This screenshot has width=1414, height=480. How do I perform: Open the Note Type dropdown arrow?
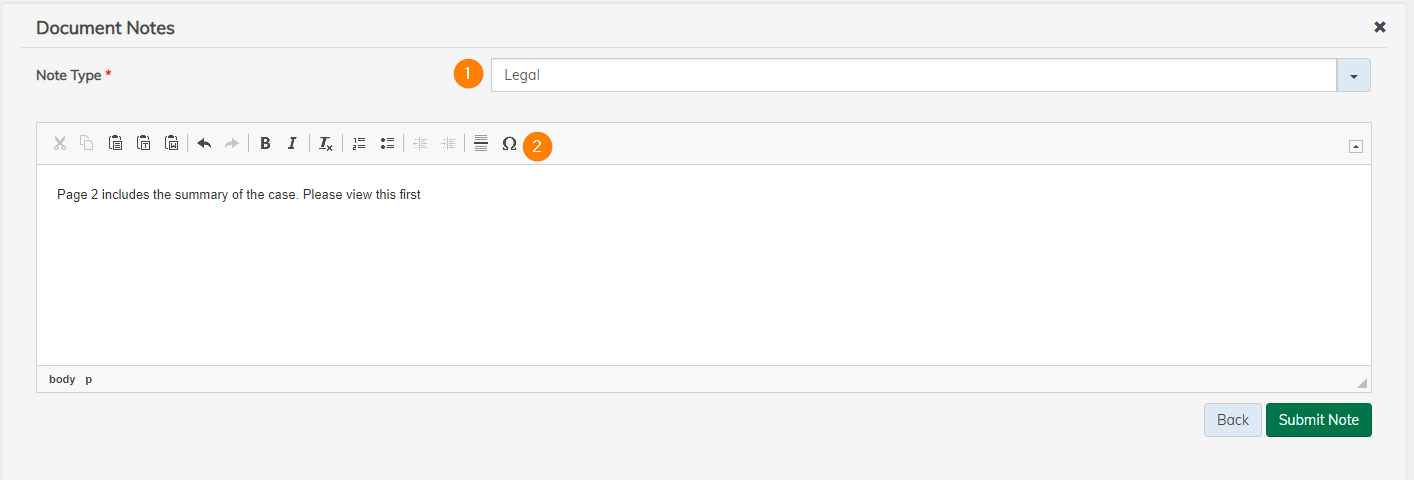point(1353,75)
